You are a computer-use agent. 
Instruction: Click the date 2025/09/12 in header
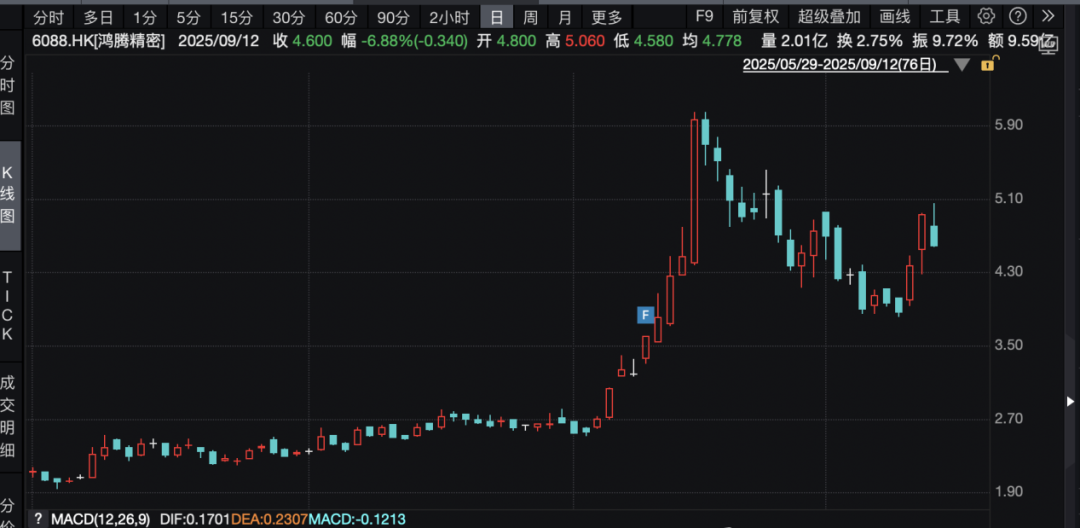point(218,41)
